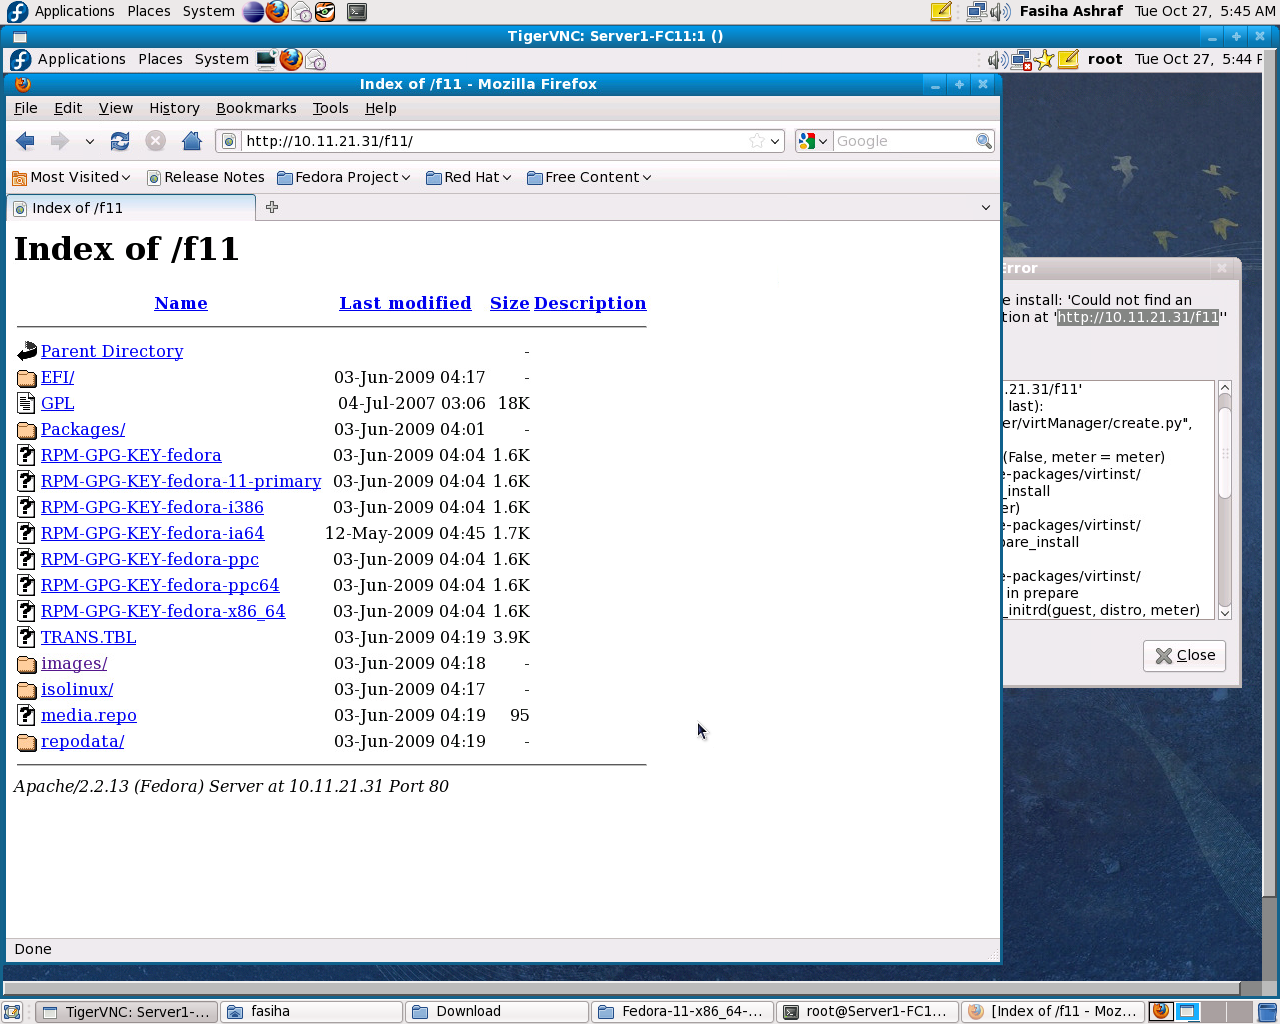Click the volume speaker icon in top panel
The width and height of the screenshot is (1280, 1024).
(x=1000, y=12)
